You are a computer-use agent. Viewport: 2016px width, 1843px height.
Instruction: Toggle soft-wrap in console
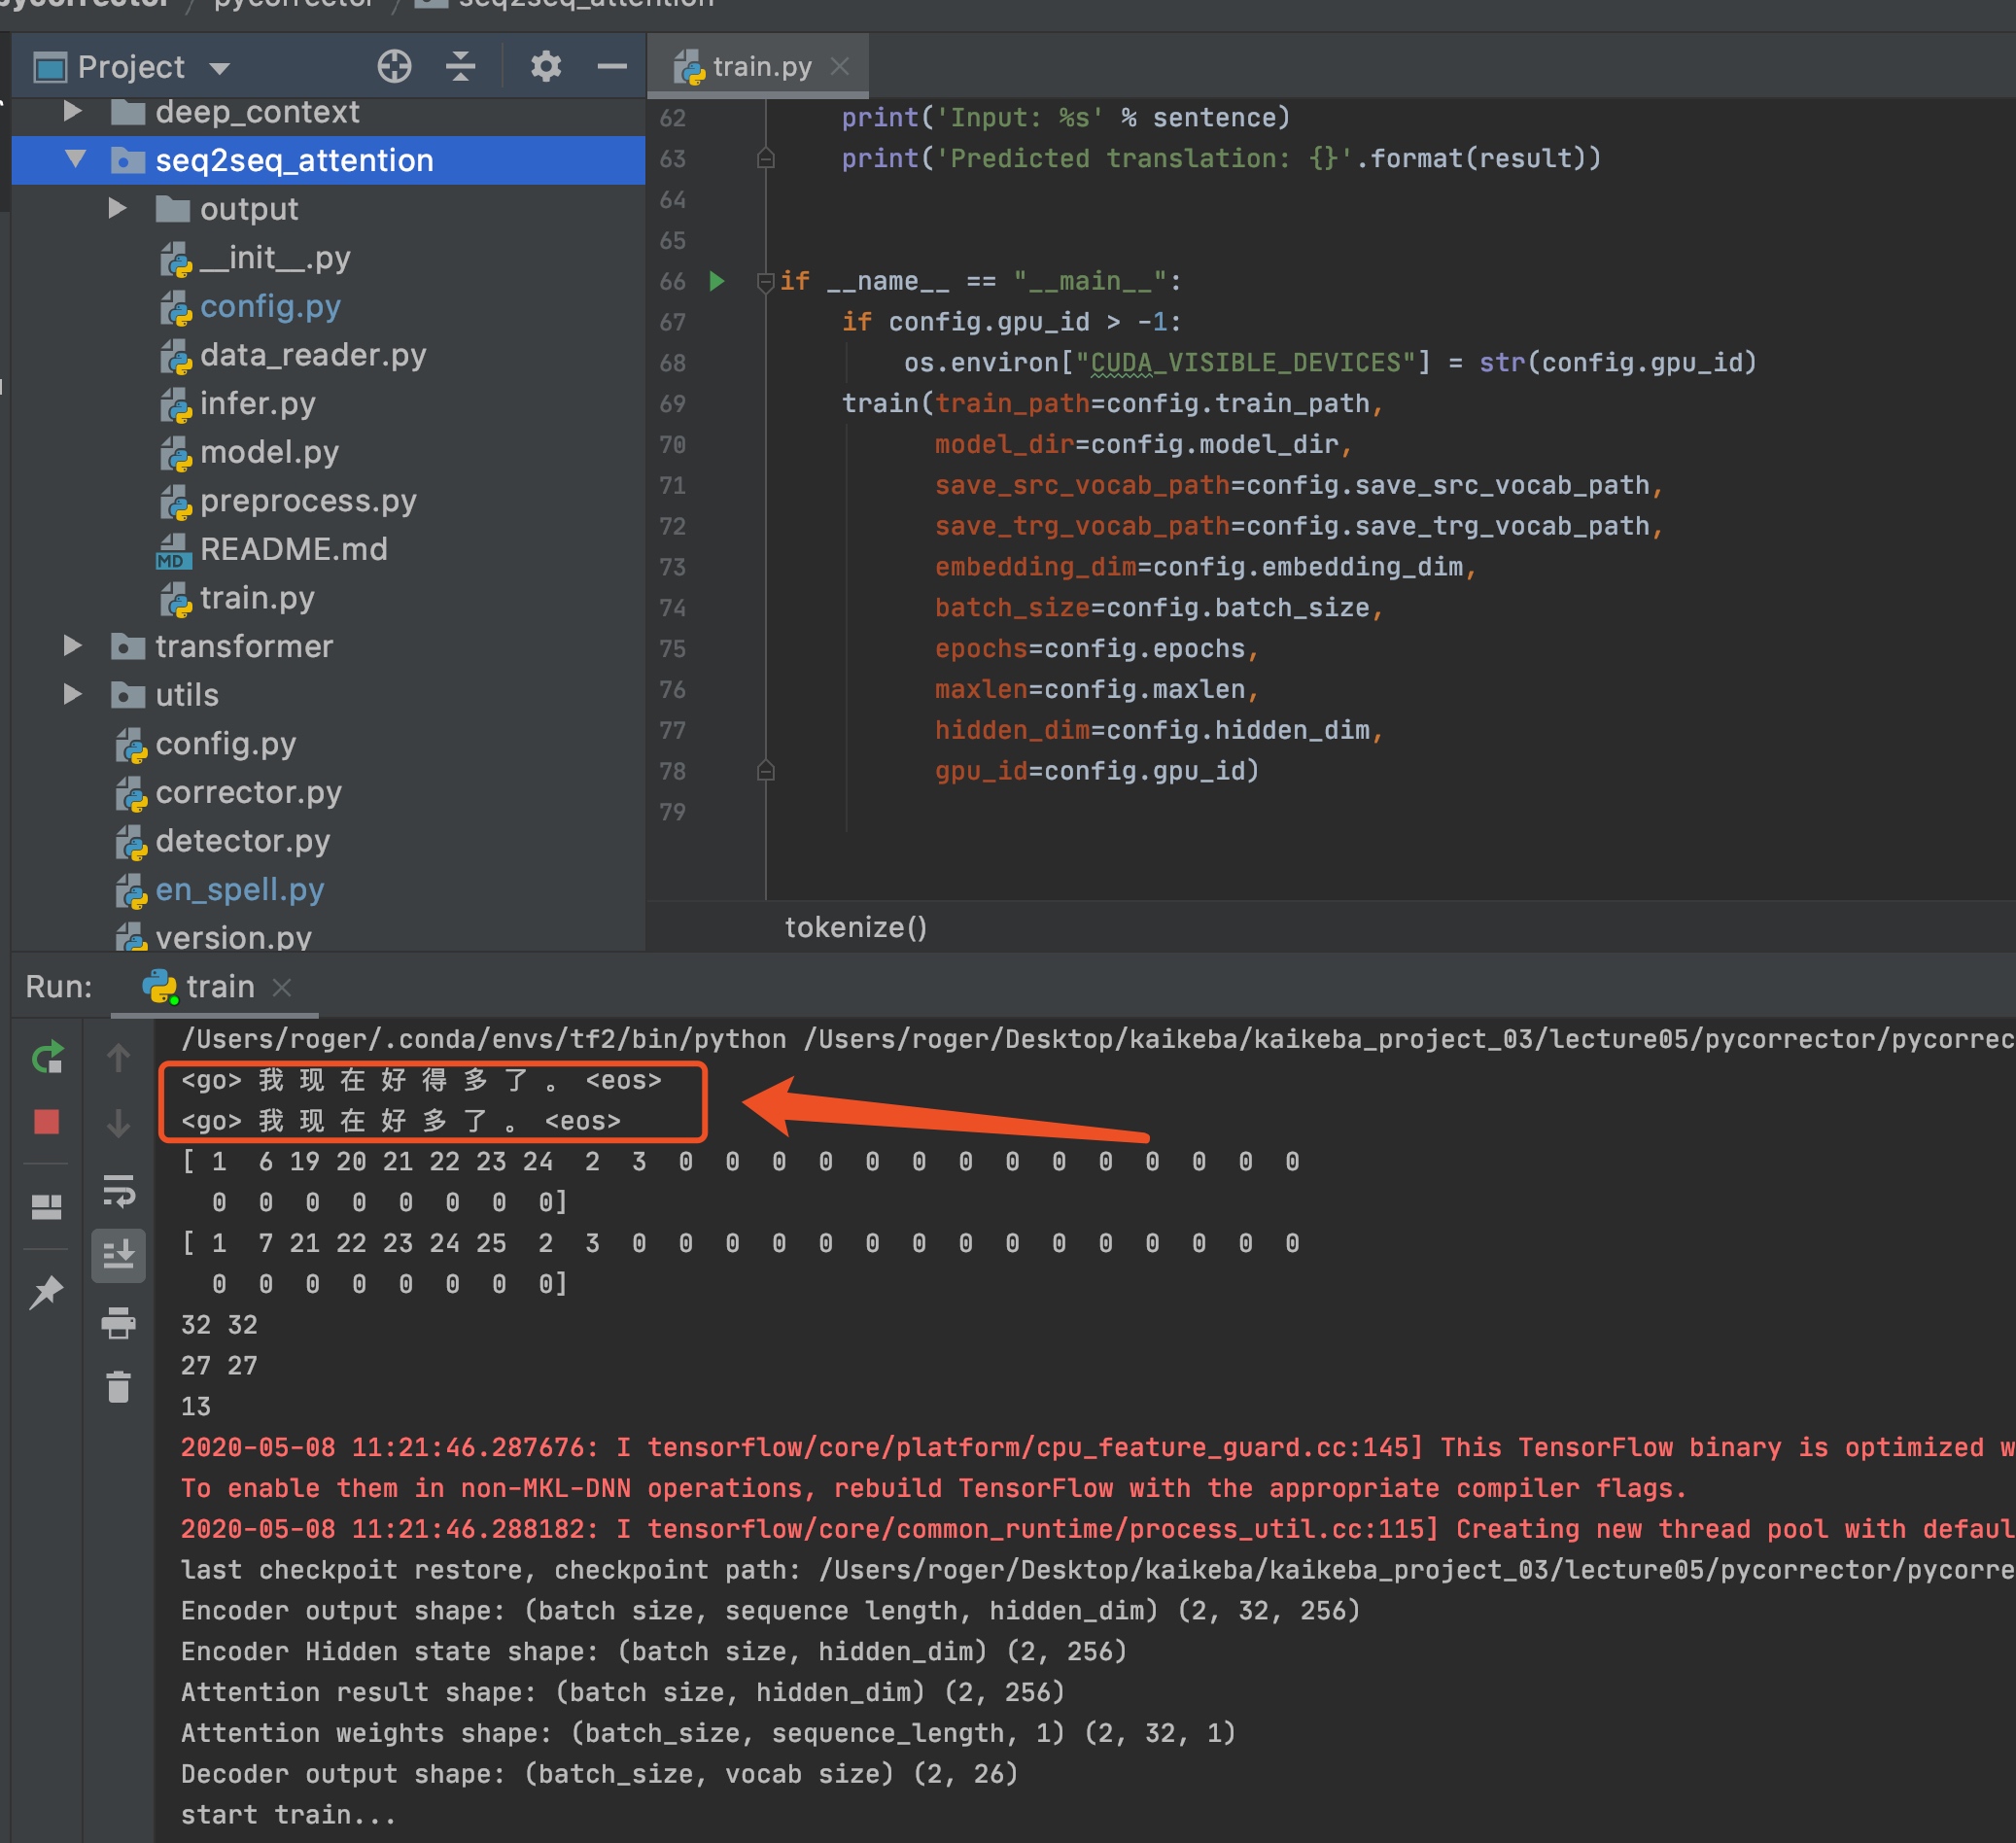(118, 1190)
